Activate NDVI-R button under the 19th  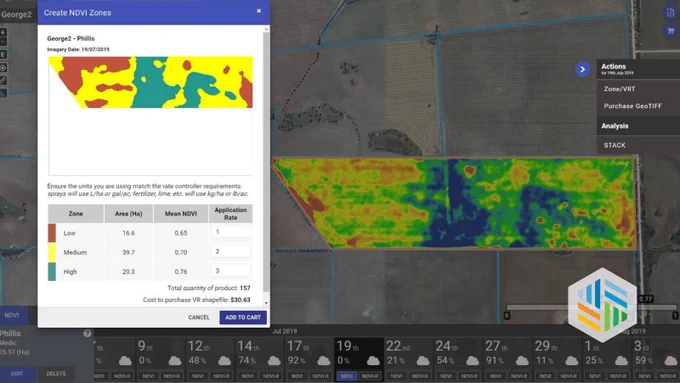point(370,376)
